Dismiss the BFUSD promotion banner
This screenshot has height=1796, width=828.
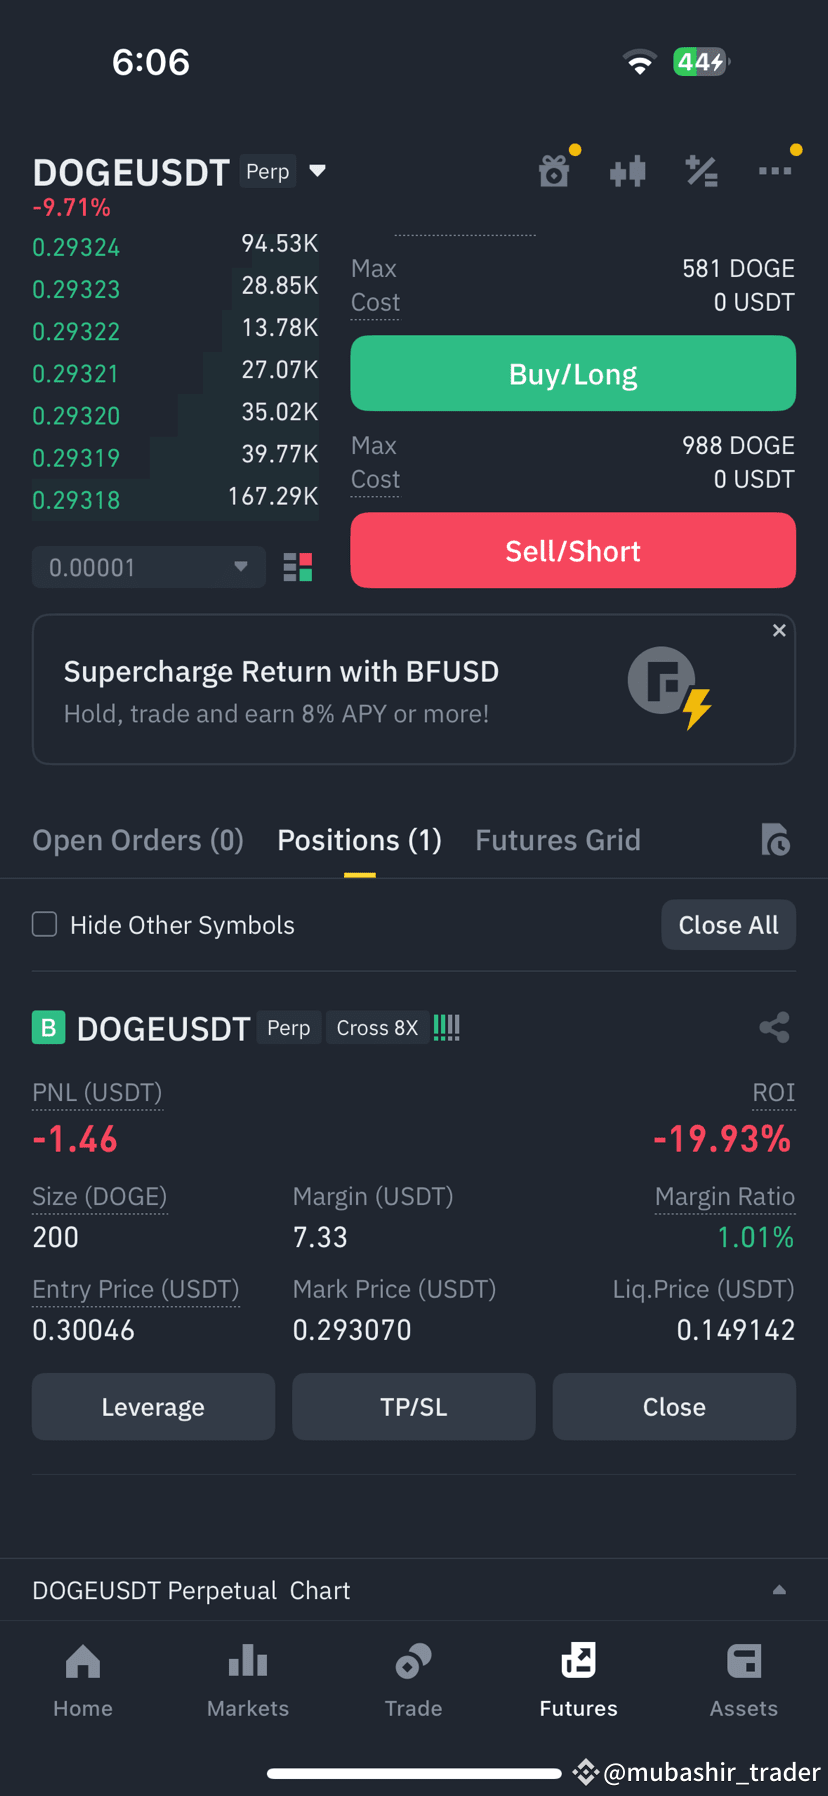coord(779,630)
